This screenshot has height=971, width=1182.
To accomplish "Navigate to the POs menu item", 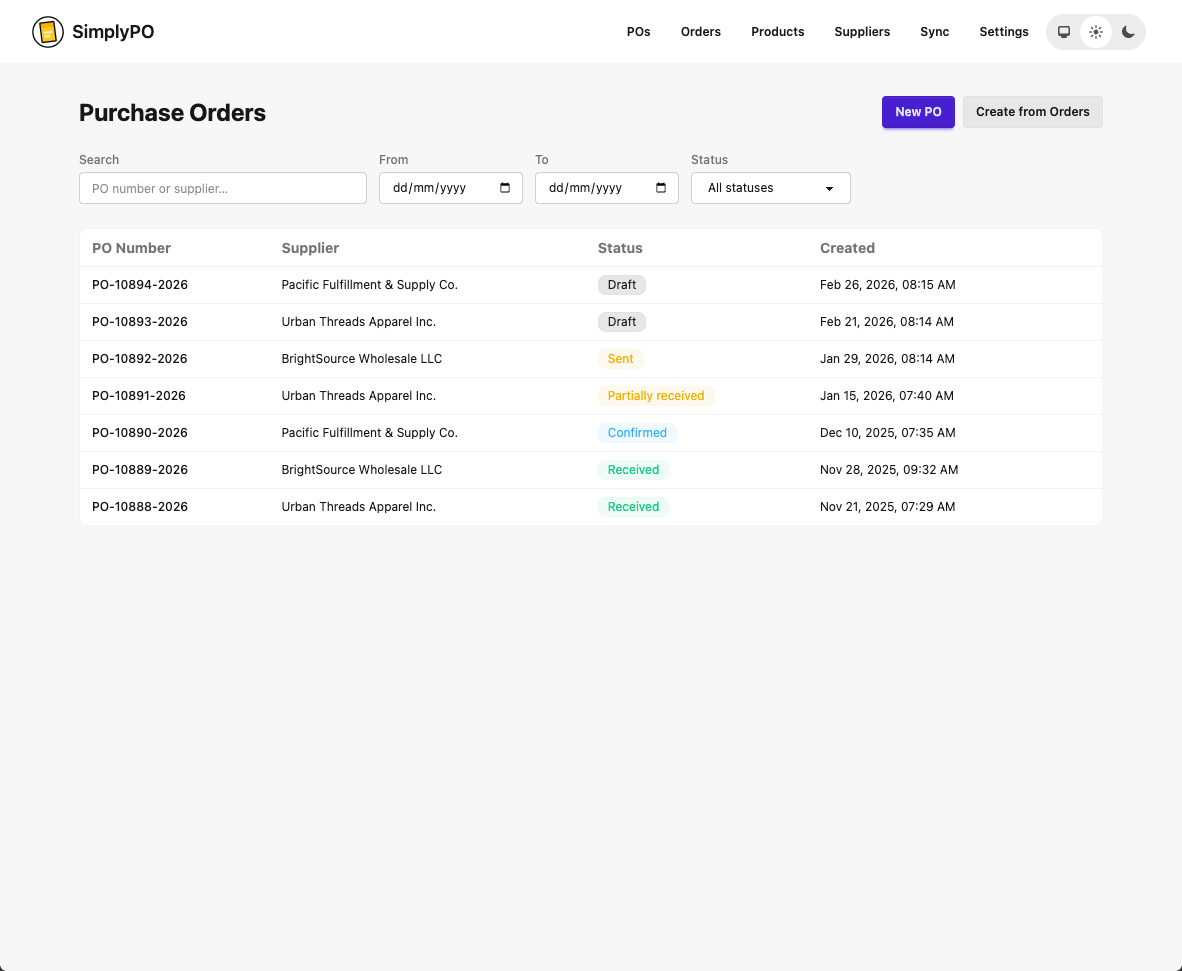I will click(x=638, y=31).
